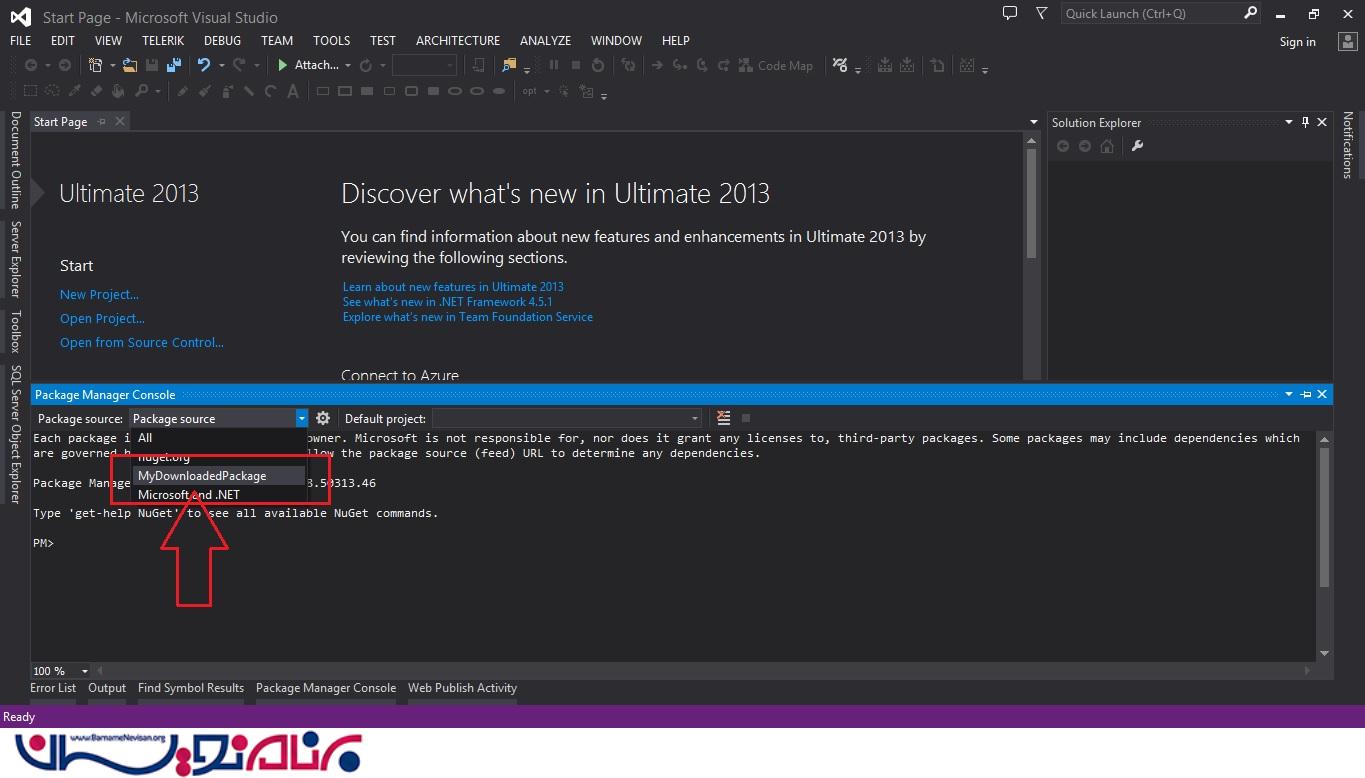Toggle Package Manager Console pin auto-hide
Viewport: 1365px width, 778px height.
point(1305,395)
